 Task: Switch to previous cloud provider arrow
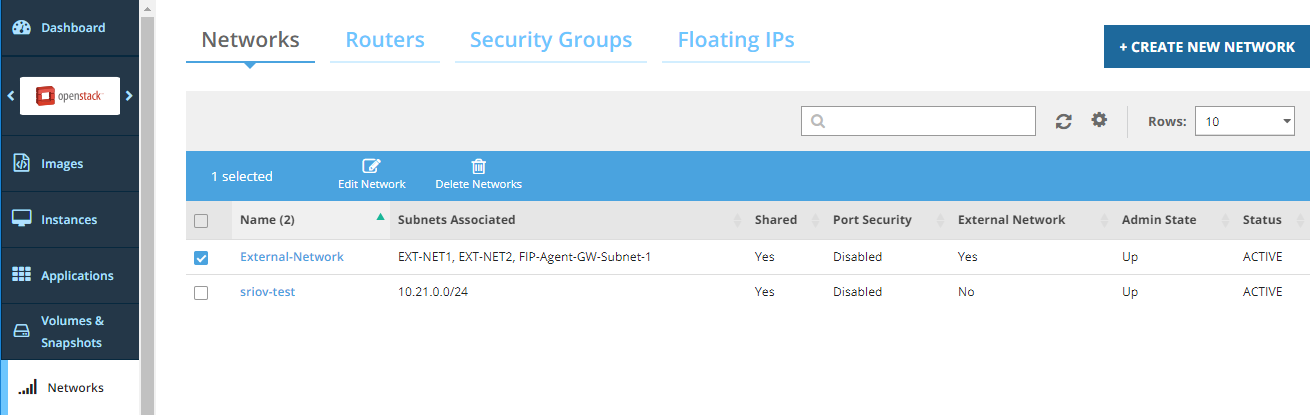click(11, 96)
